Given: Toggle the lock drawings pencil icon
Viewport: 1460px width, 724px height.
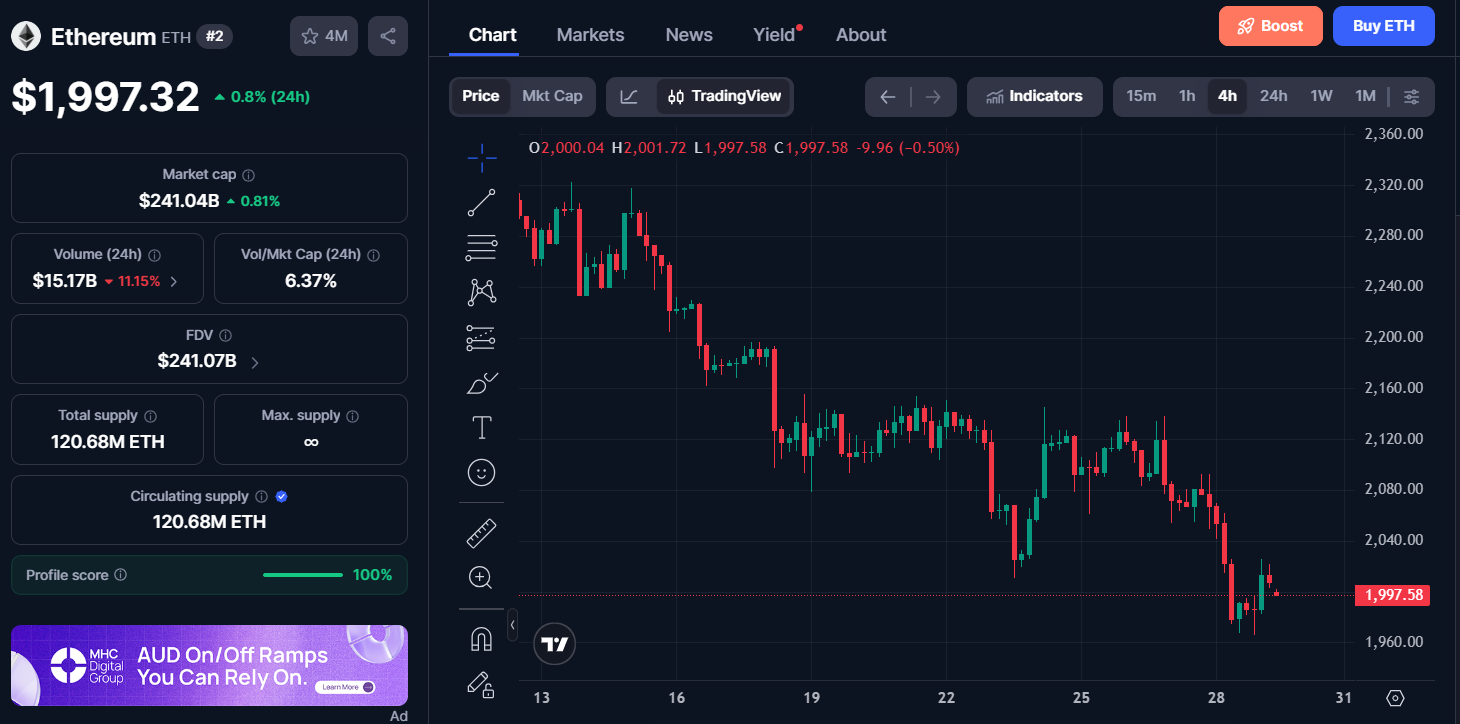Looking at the screenshot, I should 482,684.
